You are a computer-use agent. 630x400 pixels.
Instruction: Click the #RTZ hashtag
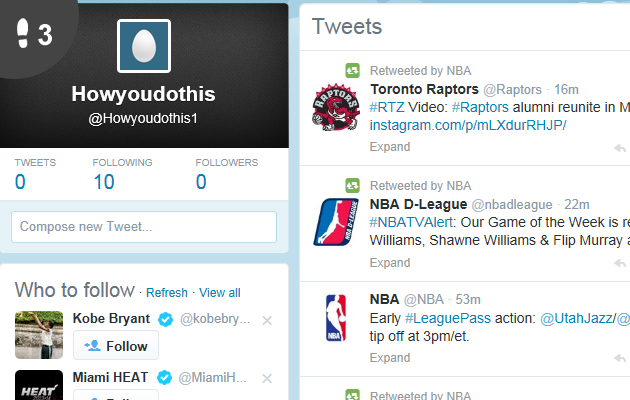click(387, 107)
